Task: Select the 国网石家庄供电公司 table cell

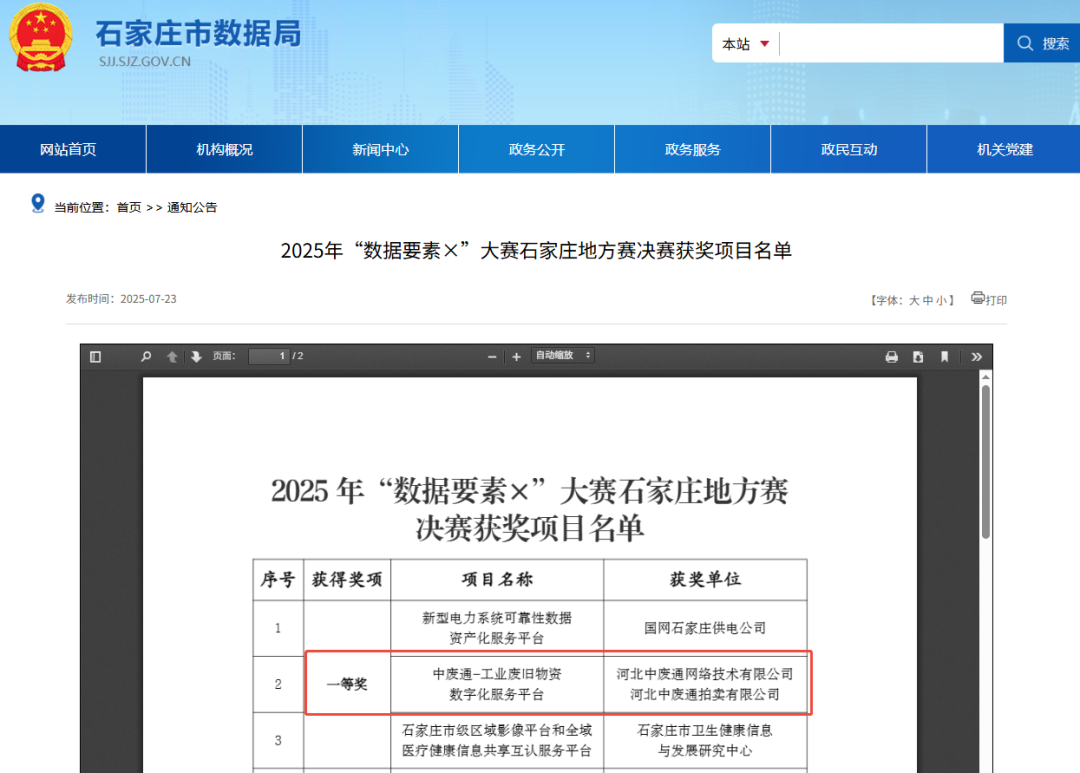Action: click(705, 628)
